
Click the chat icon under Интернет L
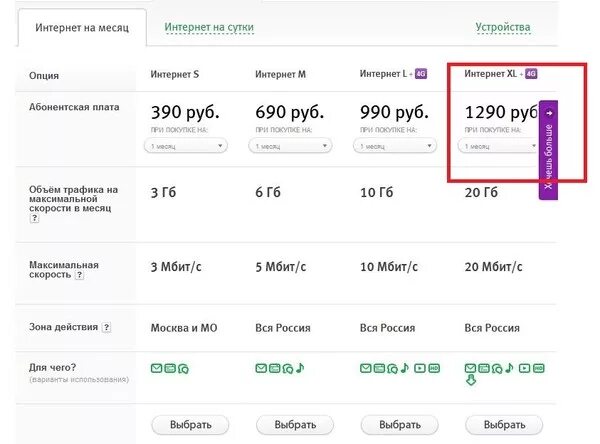coord(392,369)
